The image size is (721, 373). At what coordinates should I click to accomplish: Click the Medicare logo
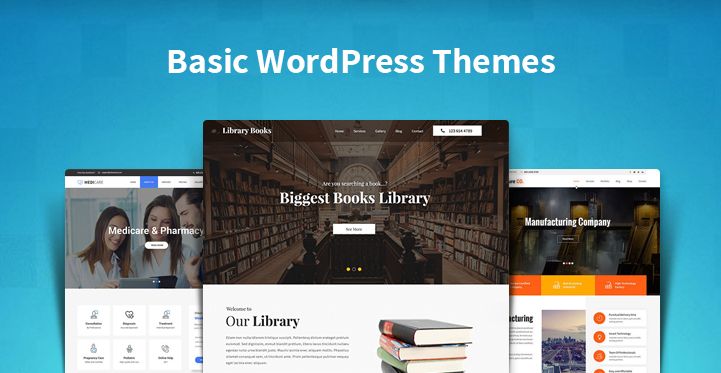(x=90, y=182)
